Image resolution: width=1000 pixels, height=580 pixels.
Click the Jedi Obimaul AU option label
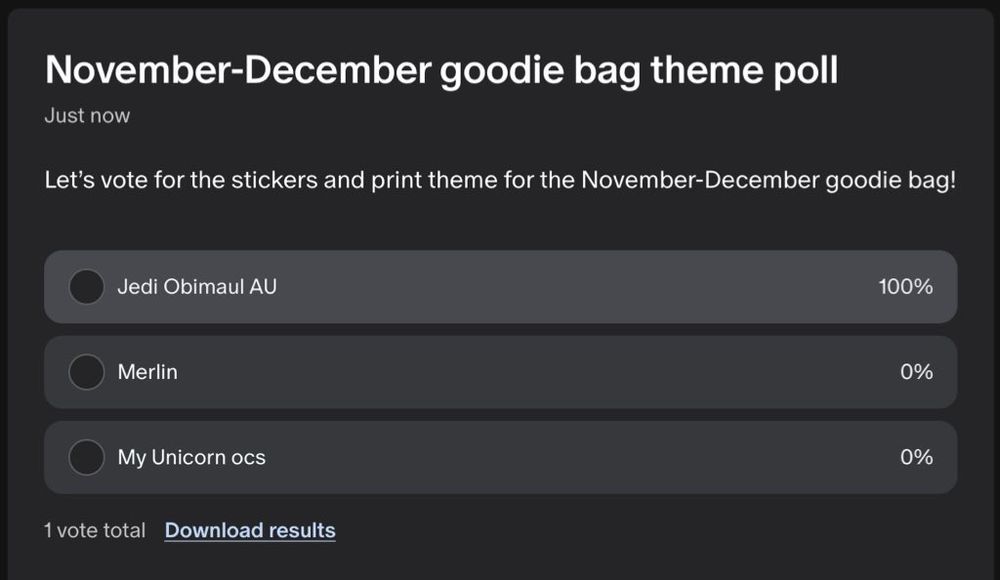point(197,287)
